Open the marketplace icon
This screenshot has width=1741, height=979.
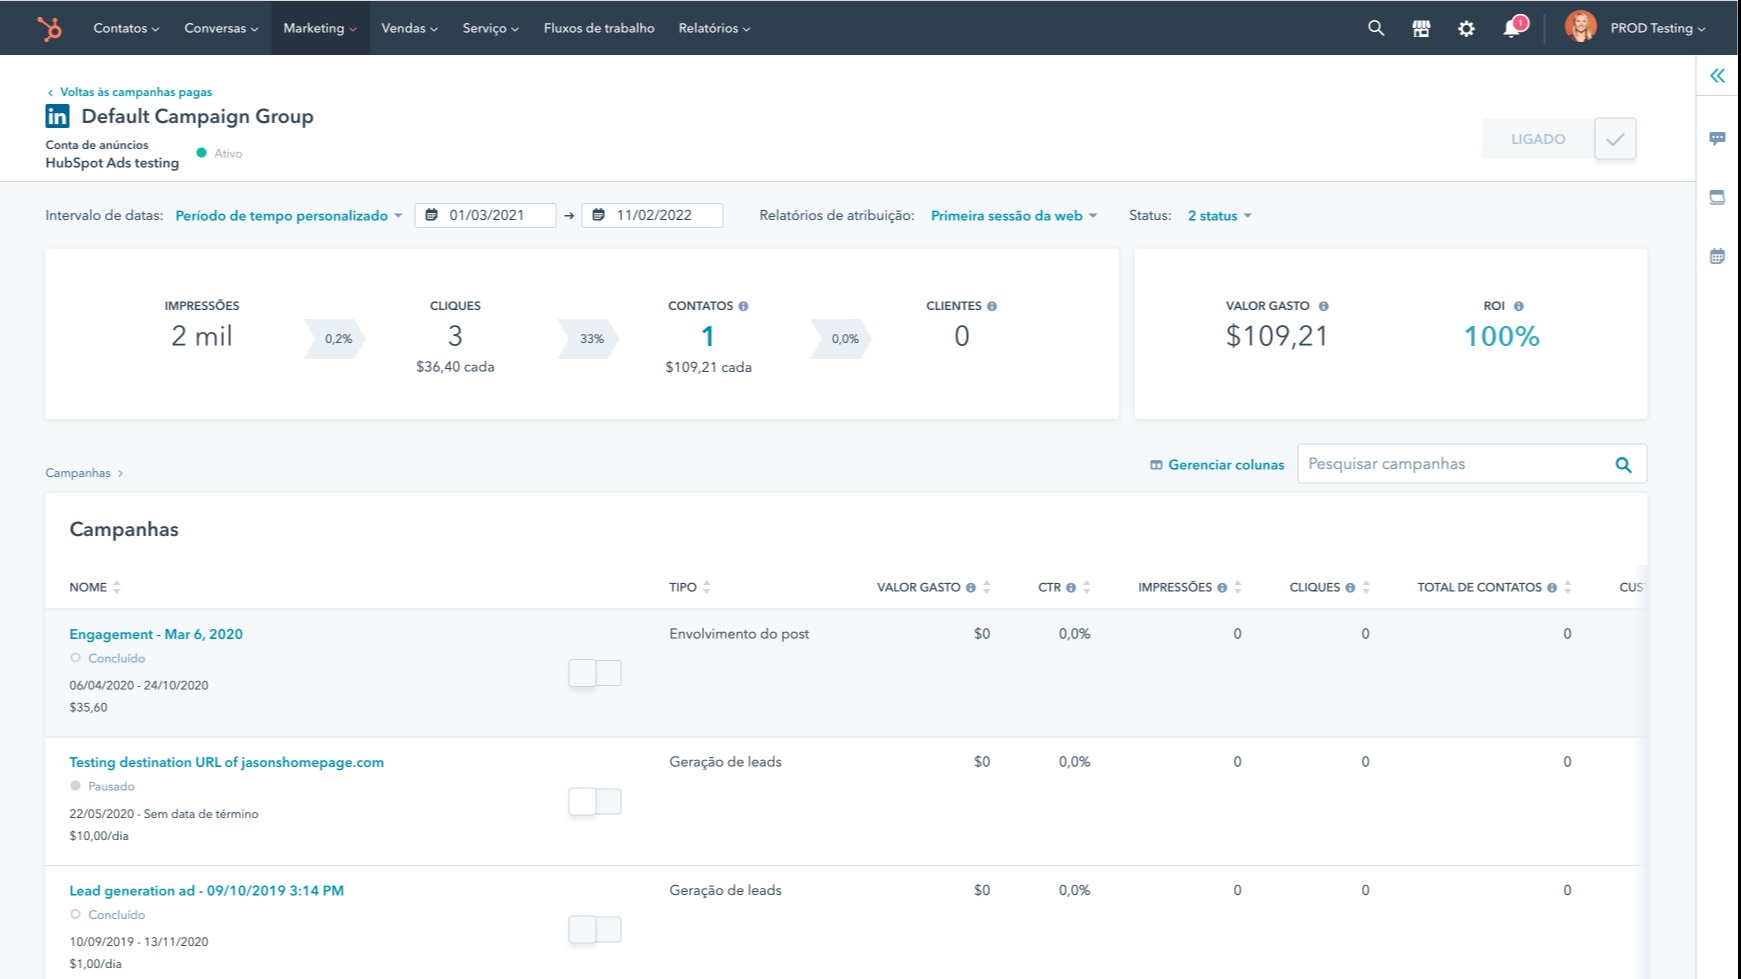pos(1421,28)
